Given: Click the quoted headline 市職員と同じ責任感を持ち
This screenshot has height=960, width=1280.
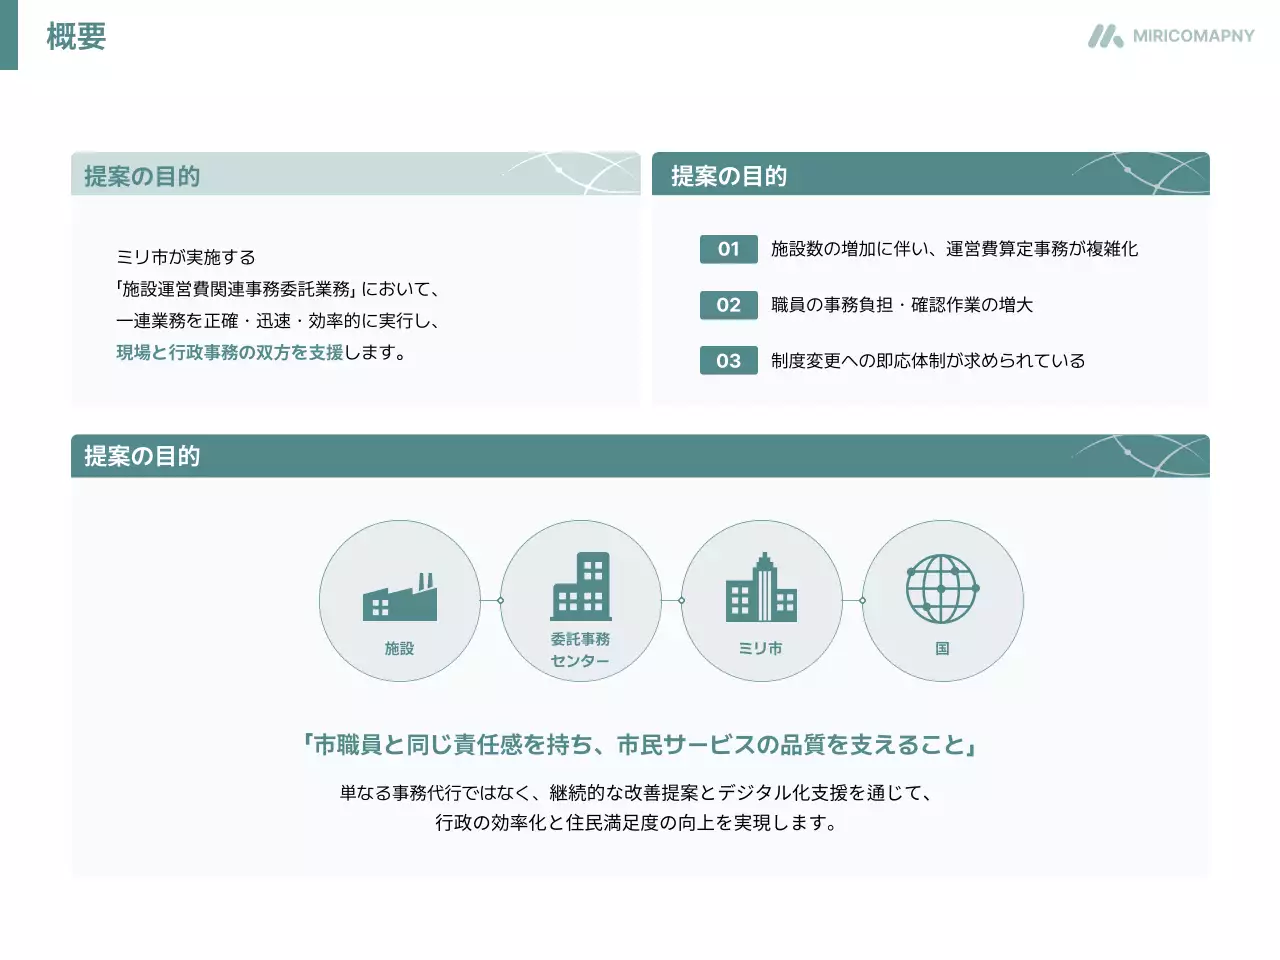Looking at the screenshot, I should point(640,745).
